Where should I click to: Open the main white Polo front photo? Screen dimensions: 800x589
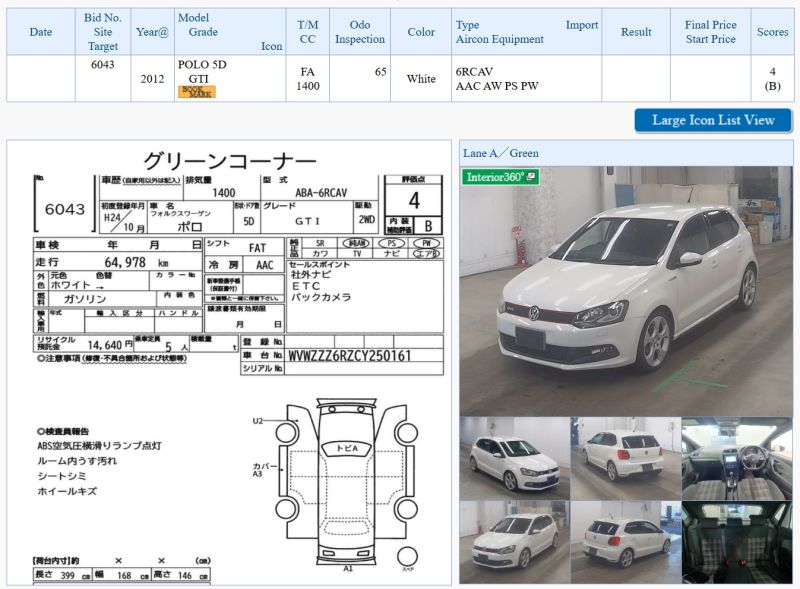(626, 291)
